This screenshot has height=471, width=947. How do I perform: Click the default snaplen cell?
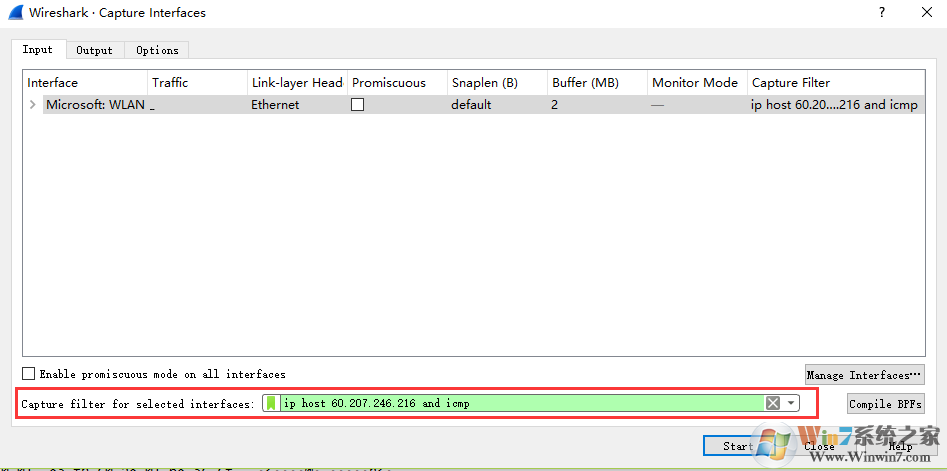pyautogui.click(x=471, y=105)
